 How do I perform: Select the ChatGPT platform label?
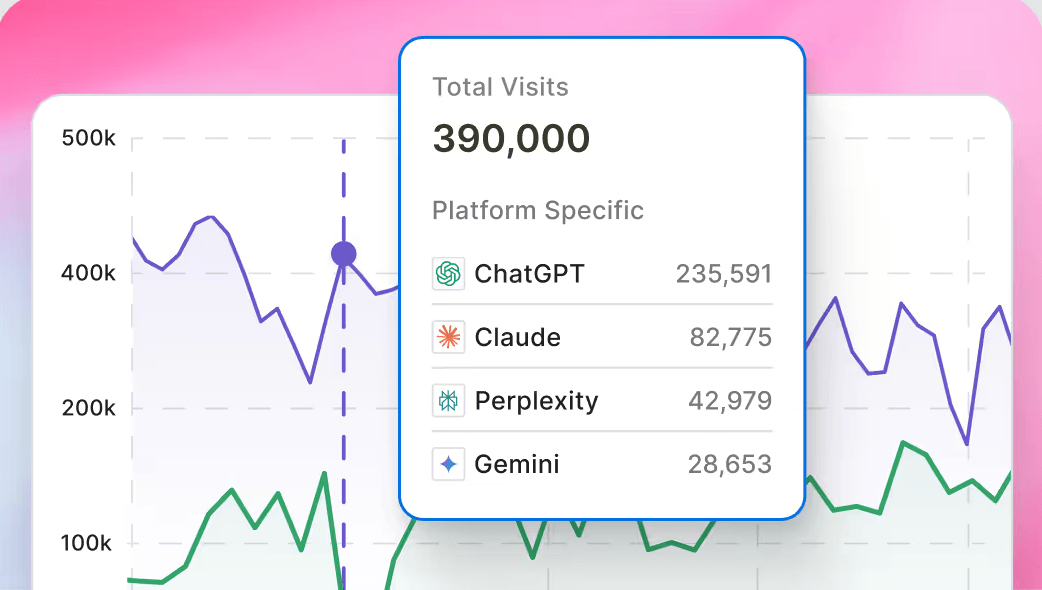tap(529, 274)
